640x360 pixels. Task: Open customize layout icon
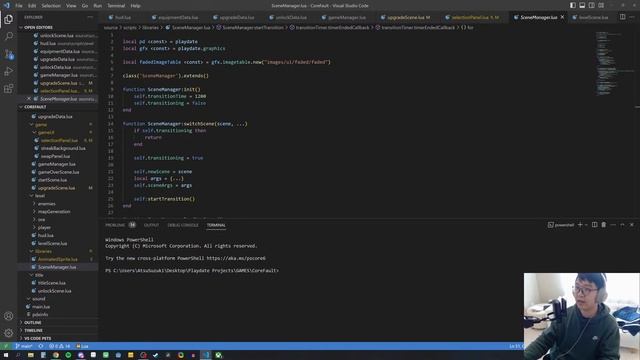point(601,5)
